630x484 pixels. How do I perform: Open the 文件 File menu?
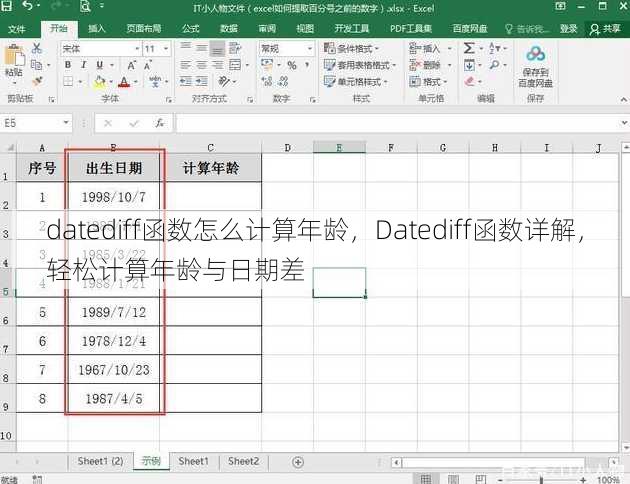(x=17, y=29)
